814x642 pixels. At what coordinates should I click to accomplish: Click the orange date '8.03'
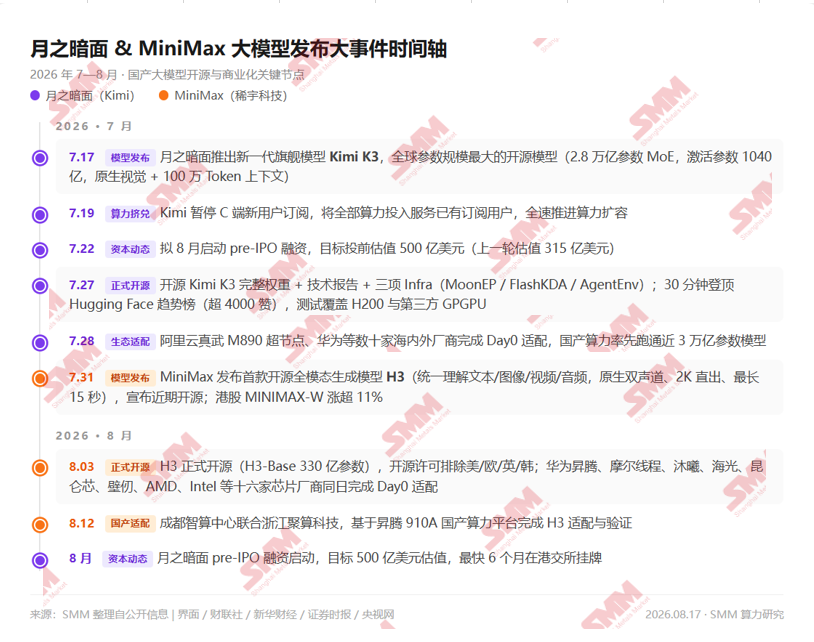point(82,467)
